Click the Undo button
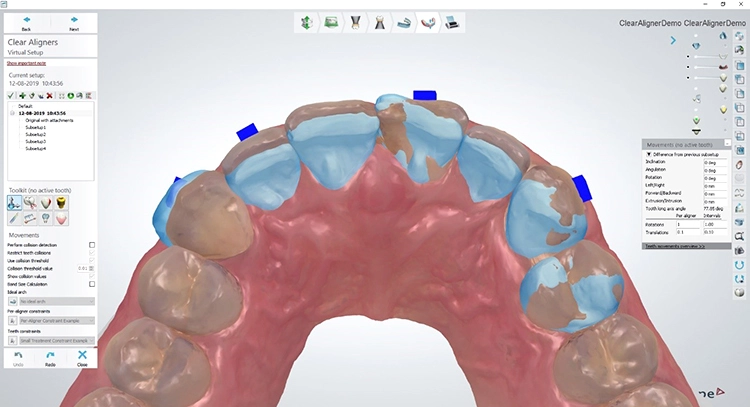 coord(18,358)
